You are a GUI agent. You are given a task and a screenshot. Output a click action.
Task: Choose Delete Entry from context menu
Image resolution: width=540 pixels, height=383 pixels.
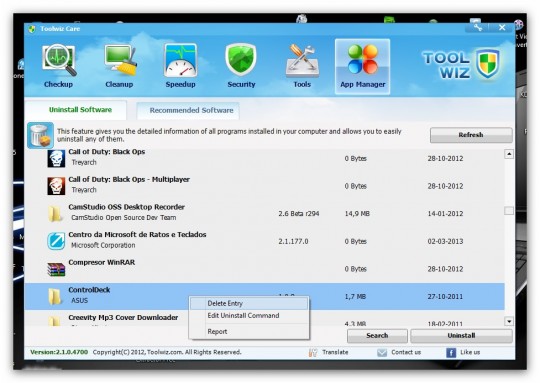pos(249,303)
